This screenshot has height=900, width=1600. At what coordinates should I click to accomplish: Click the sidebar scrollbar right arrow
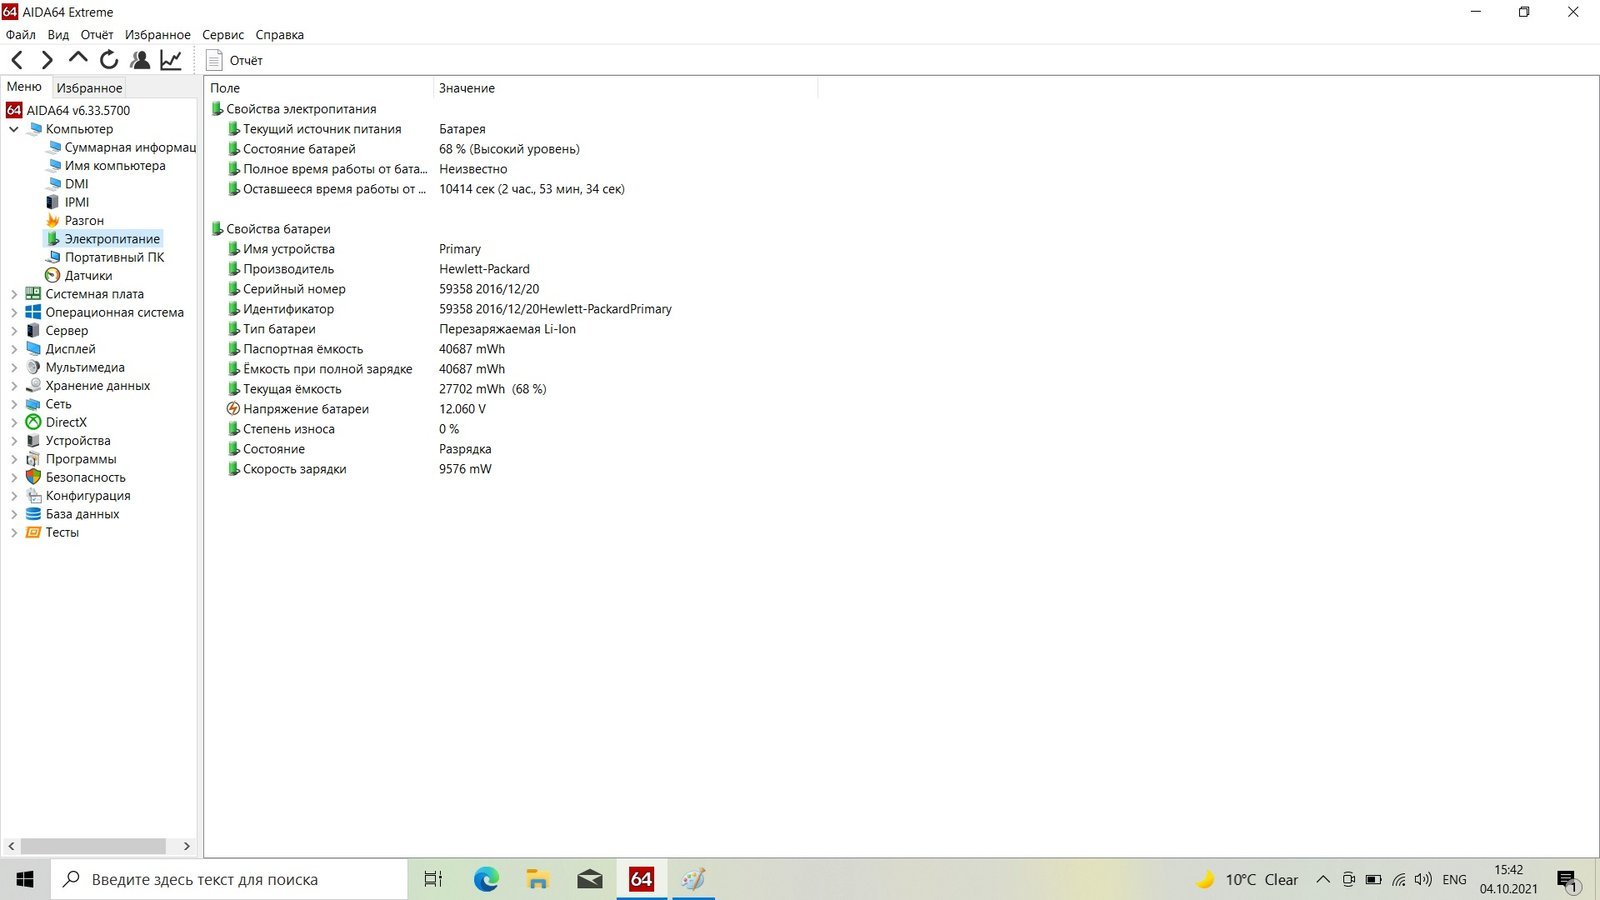pos(186,846)
